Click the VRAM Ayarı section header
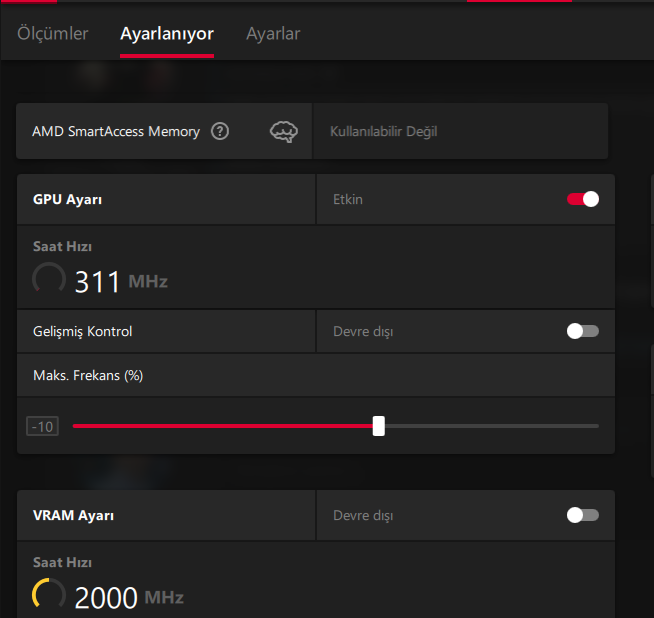 tap(74, 515)
